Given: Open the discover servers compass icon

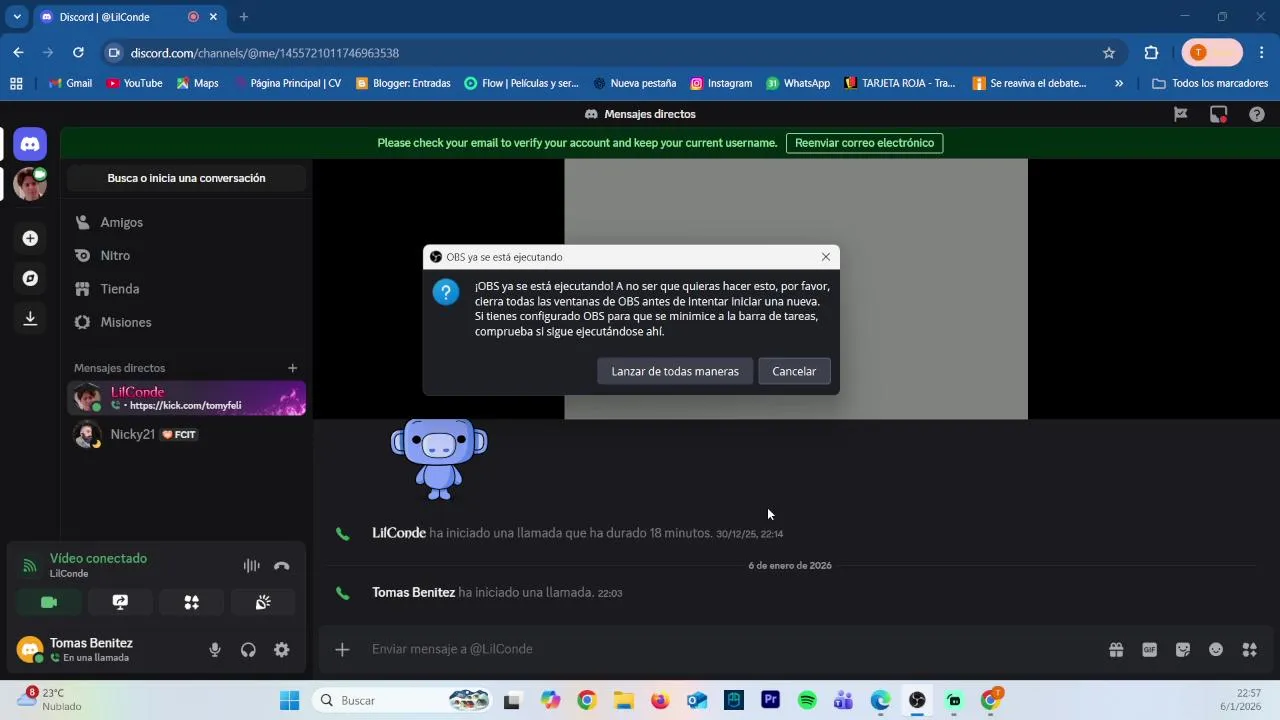Looking at the screenshot, I should (x=30, y=278).
